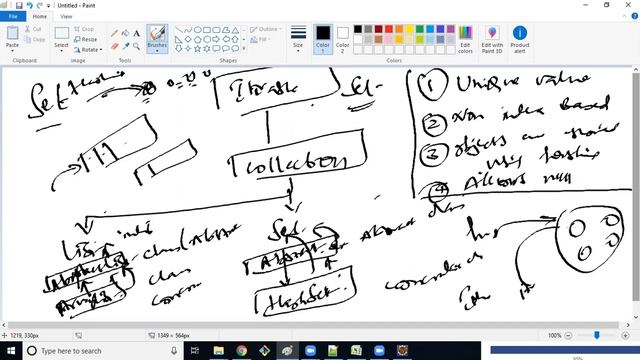This screenshot has height=360, width=640.
Task: Click the Undo arrow in the title bar
Action: 29,5
